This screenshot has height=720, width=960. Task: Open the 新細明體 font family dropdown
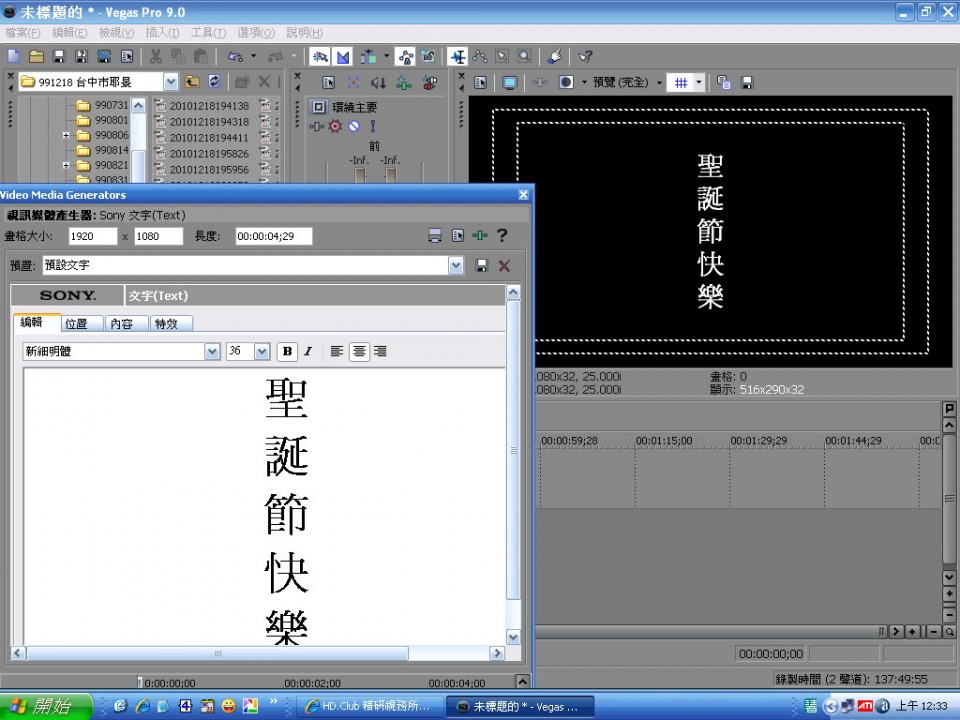coord(213,351)
